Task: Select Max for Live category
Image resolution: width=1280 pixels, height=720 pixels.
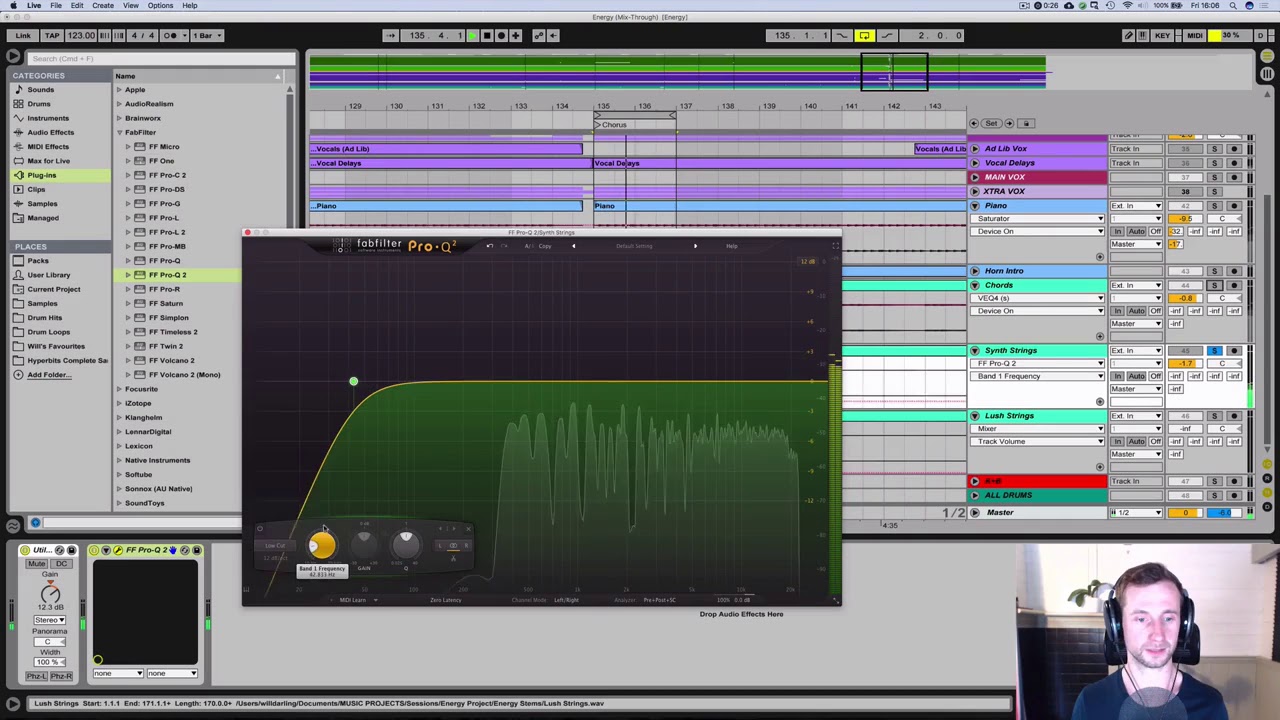Action: coord(48,161)
